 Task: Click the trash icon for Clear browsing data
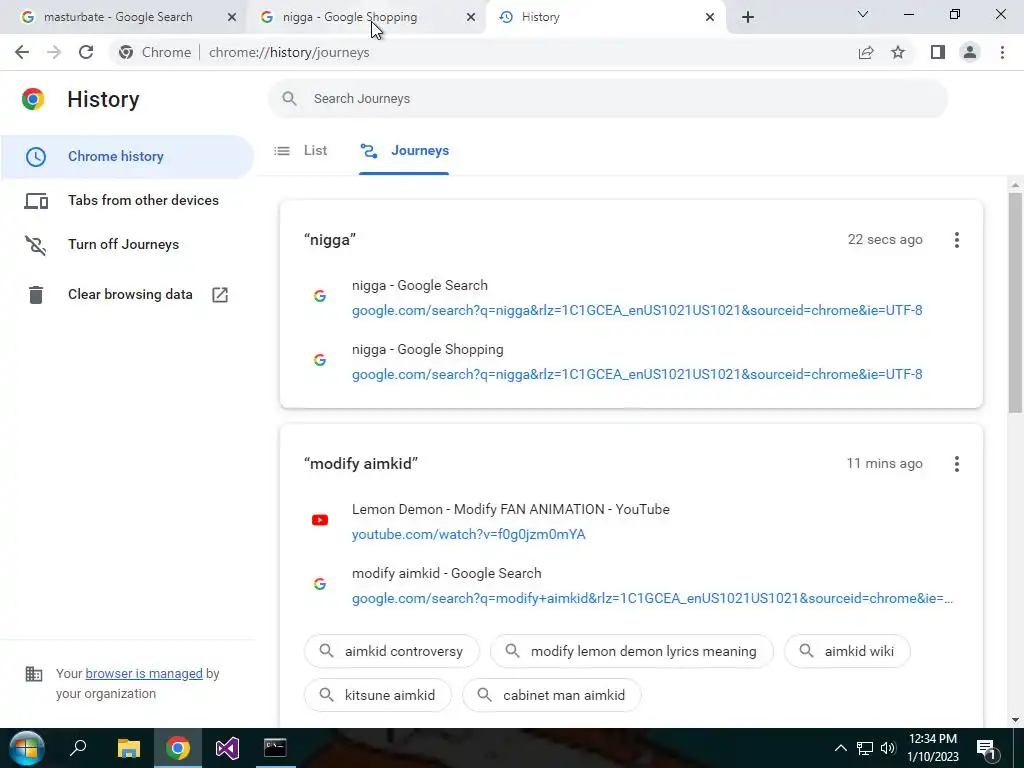tap(36, 295)
